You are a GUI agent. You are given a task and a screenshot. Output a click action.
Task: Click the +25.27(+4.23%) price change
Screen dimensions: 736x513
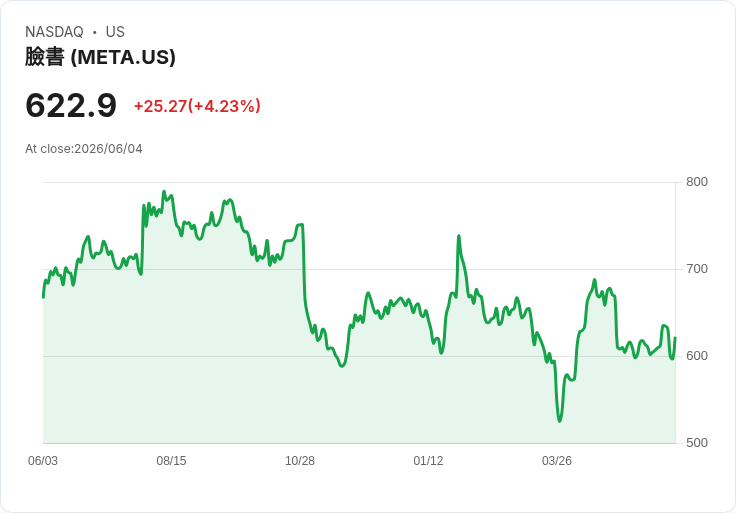coord(197,106)
